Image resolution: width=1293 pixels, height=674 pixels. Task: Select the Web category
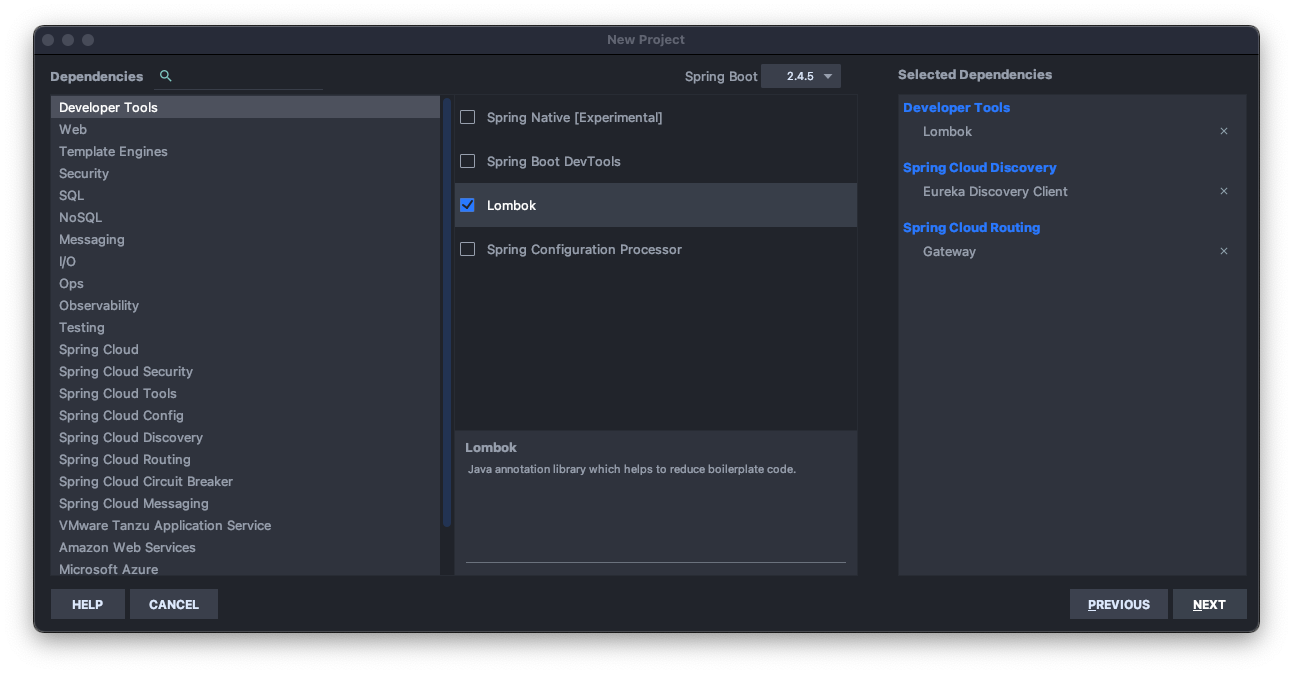245,129
